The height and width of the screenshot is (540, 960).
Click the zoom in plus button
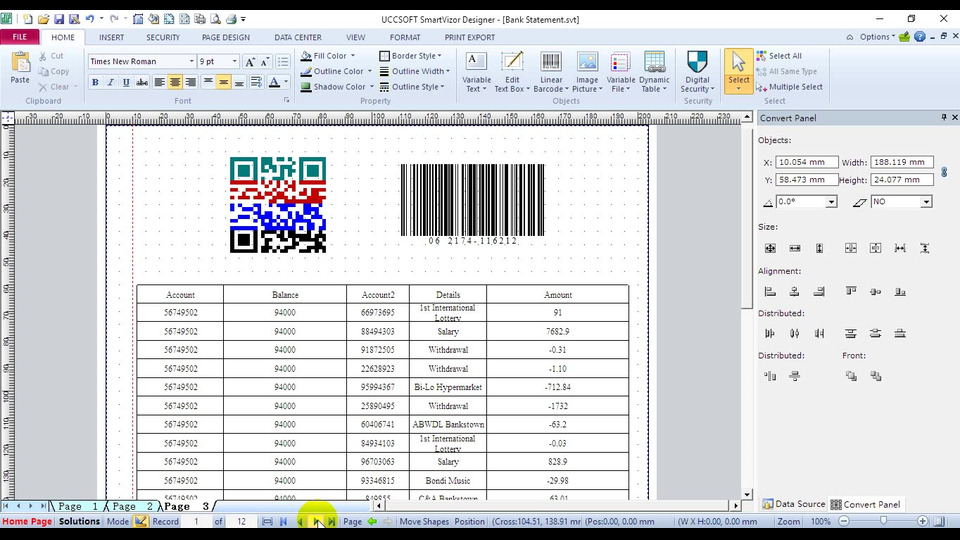pos(923,521)
